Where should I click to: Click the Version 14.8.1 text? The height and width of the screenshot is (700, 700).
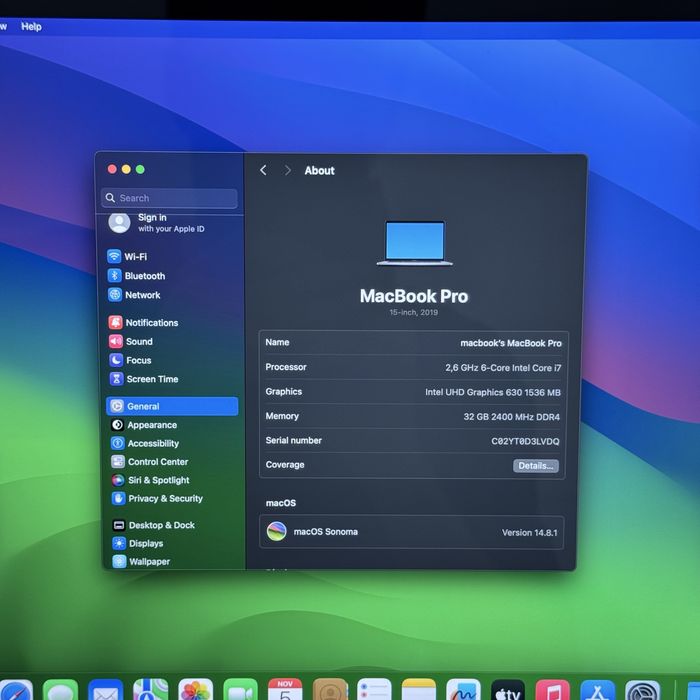(529, 533)
